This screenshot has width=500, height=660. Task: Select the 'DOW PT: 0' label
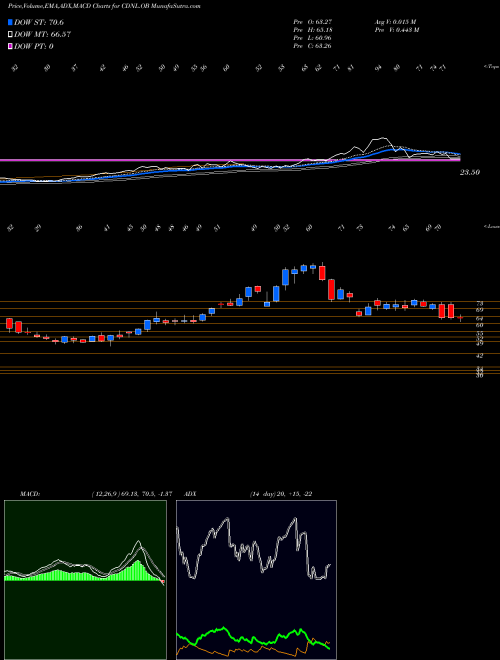tap(34, 46)
